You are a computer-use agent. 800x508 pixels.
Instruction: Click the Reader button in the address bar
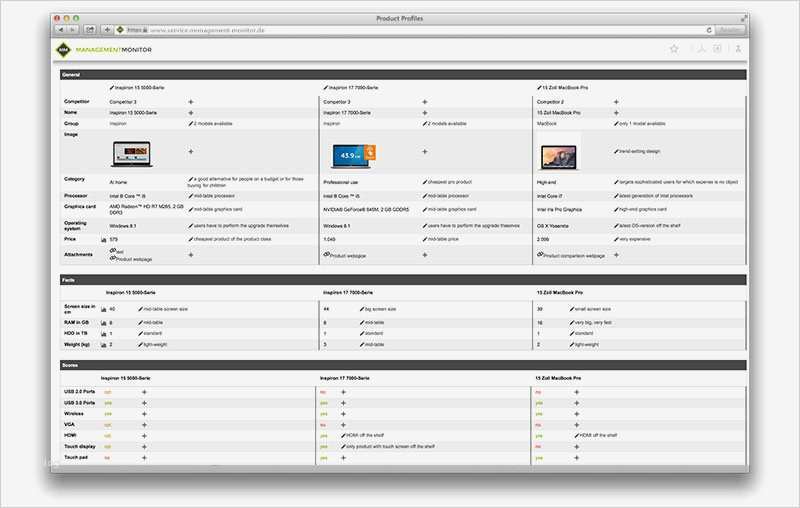(x=730, y=30)
